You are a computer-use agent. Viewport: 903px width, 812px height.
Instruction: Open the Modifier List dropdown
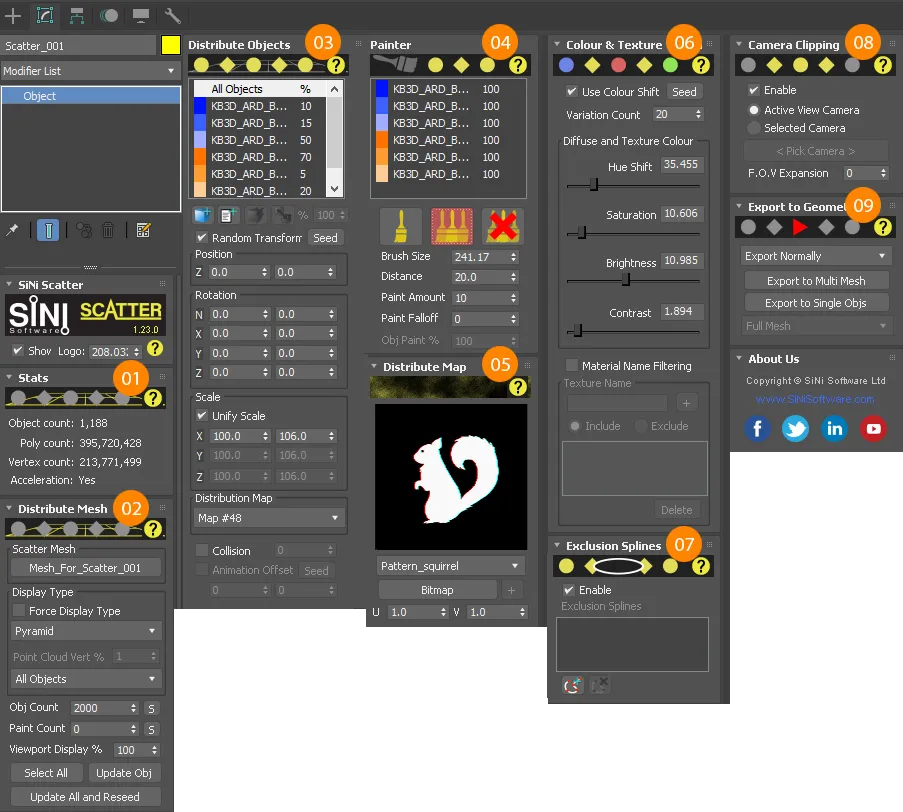point(90,72)
